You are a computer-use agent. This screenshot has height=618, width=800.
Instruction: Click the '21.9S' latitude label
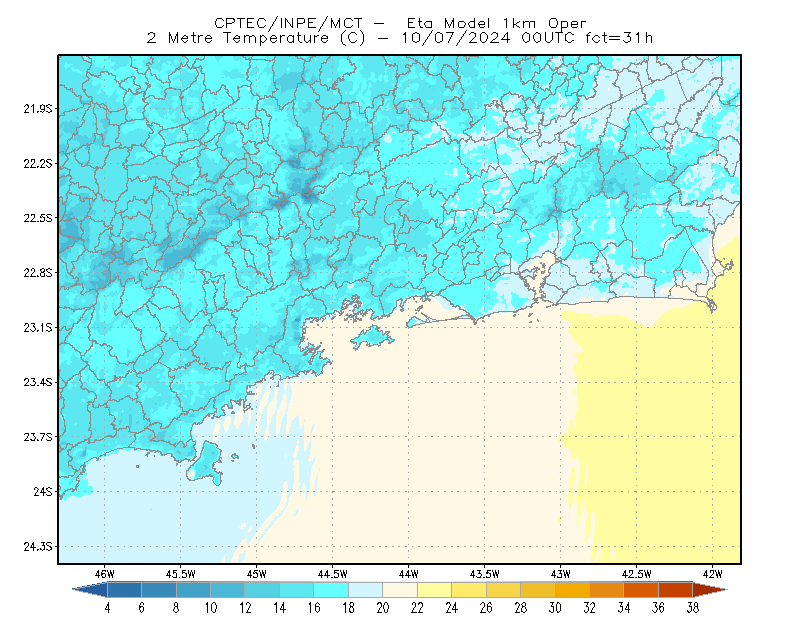[x=38, y=109]
